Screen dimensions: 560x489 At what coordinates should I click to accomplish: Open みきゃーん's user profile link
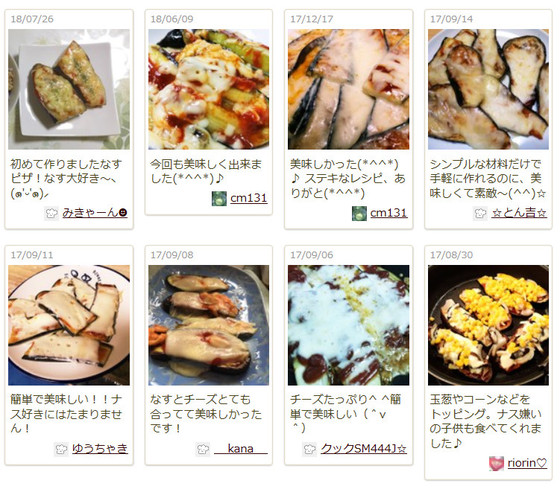coord(95,213)
